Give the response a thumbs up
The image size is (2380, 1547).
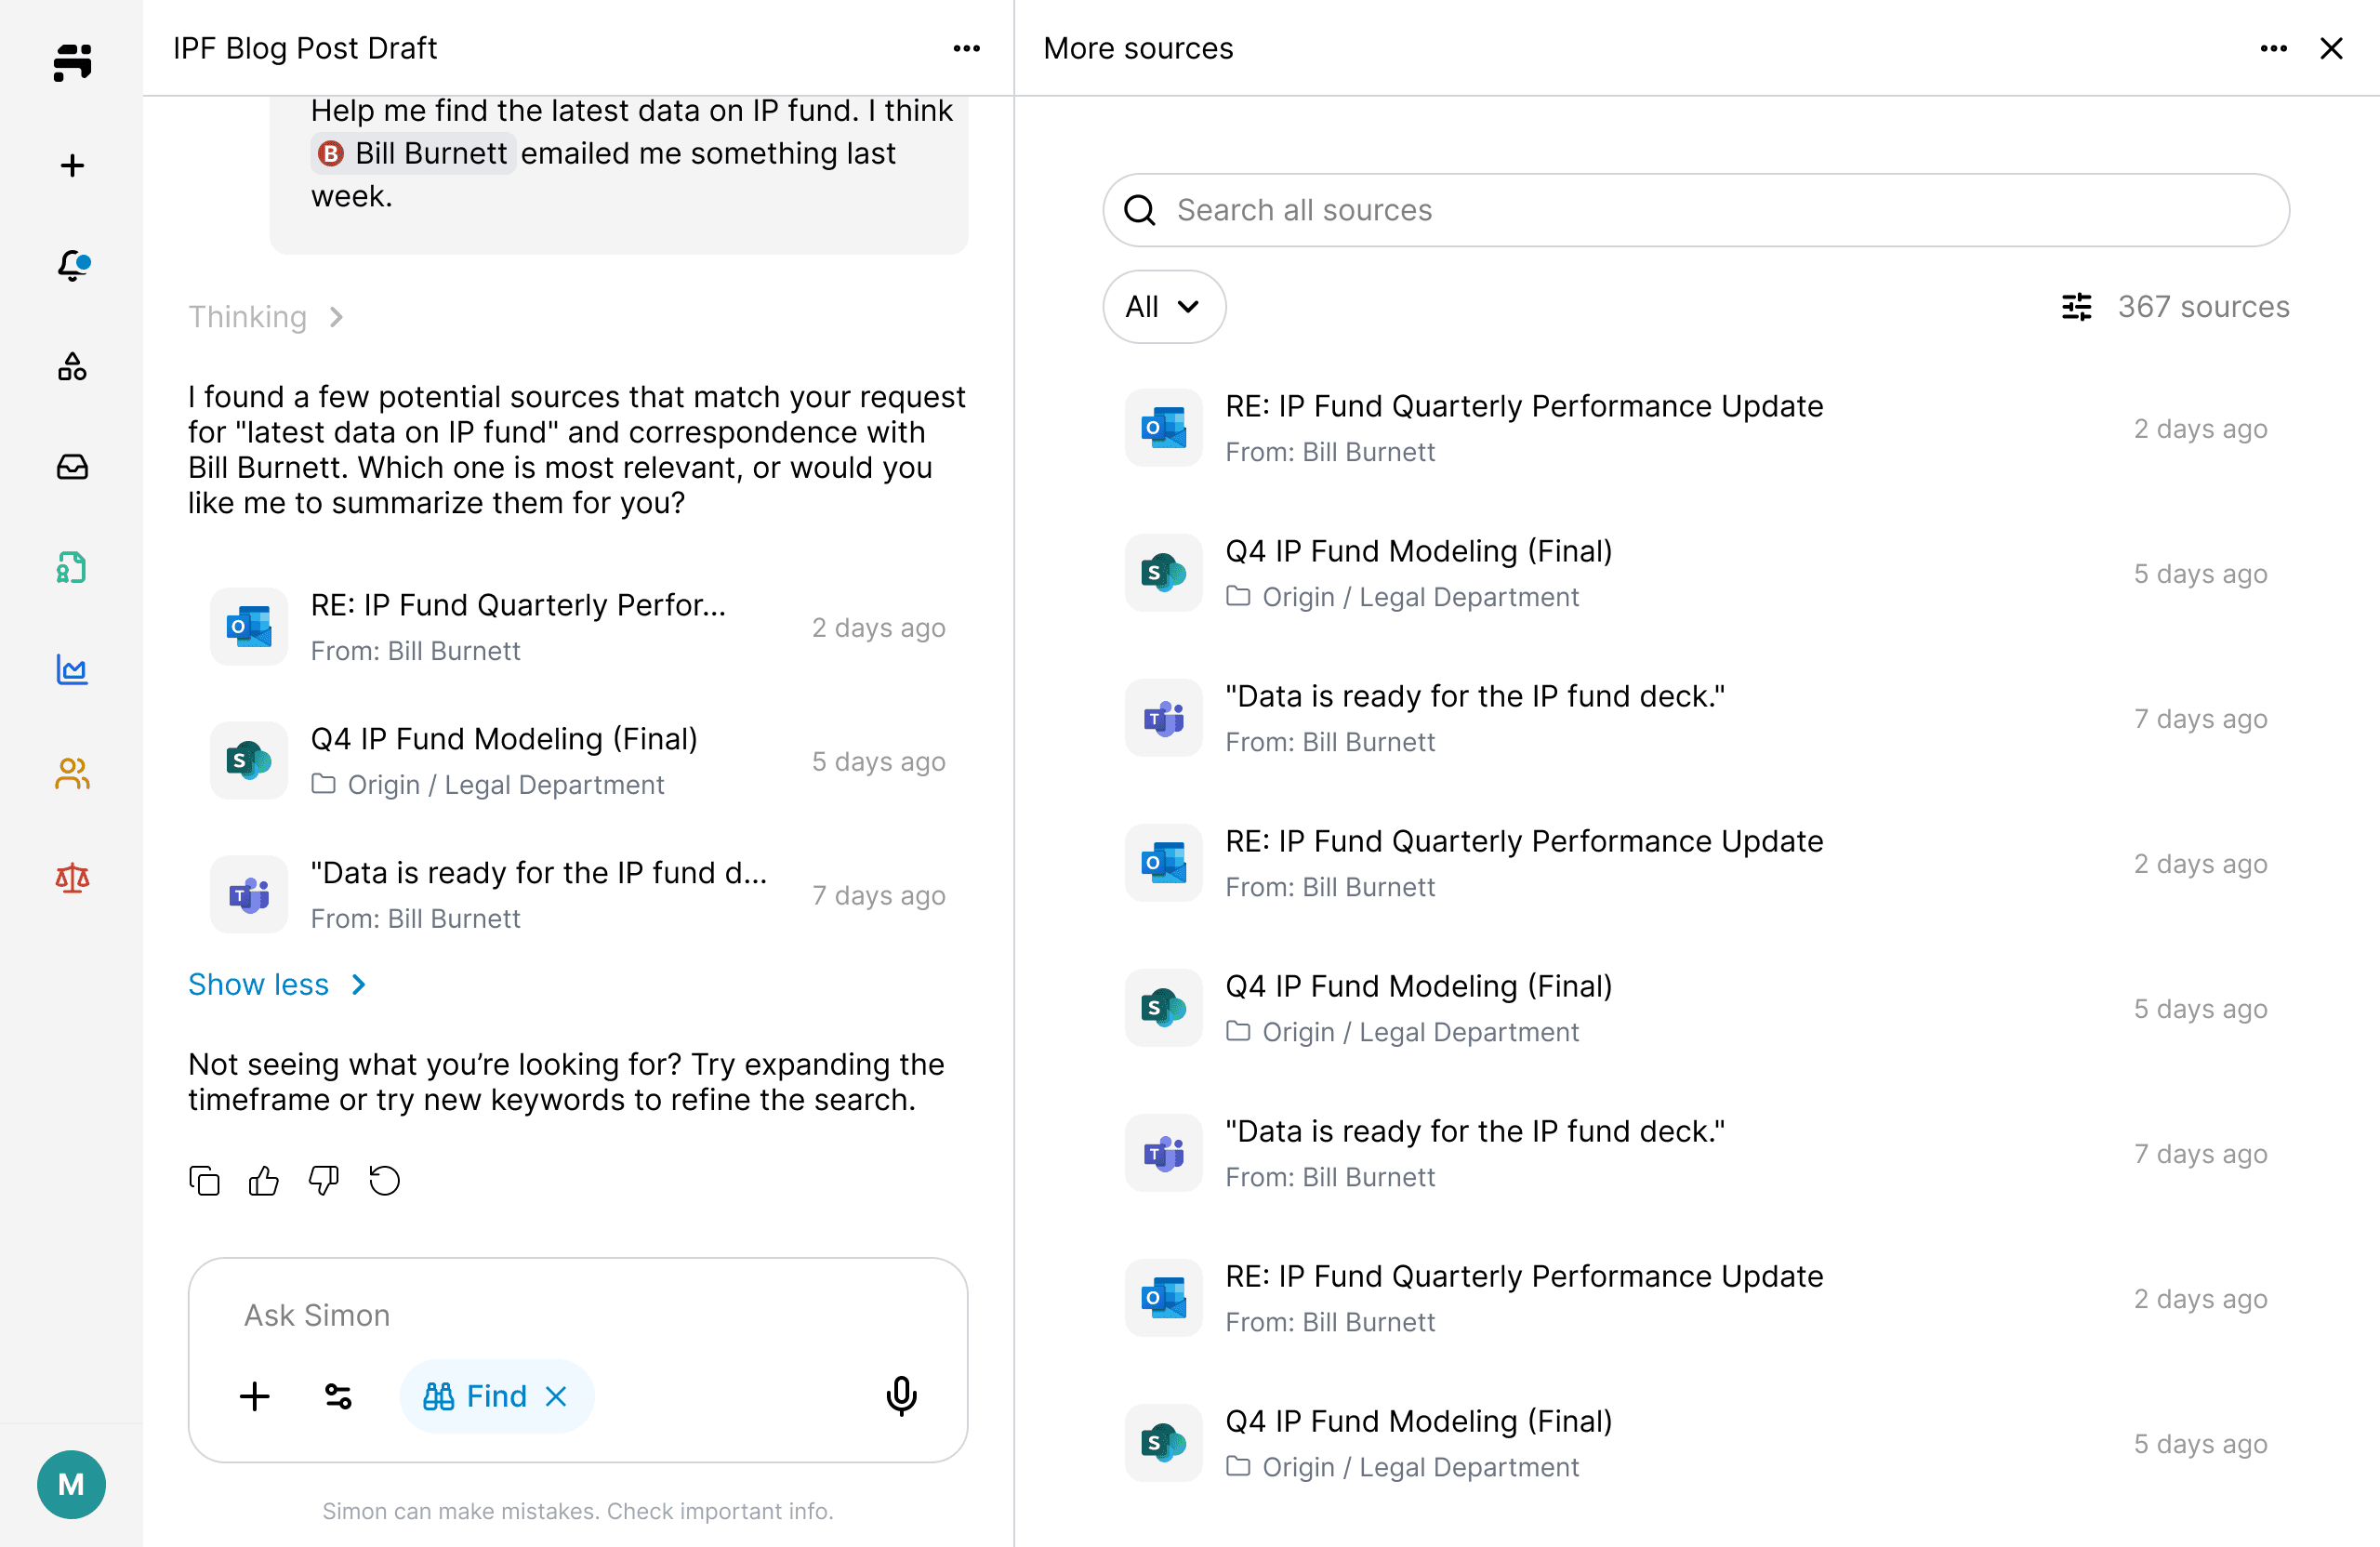264,1181
